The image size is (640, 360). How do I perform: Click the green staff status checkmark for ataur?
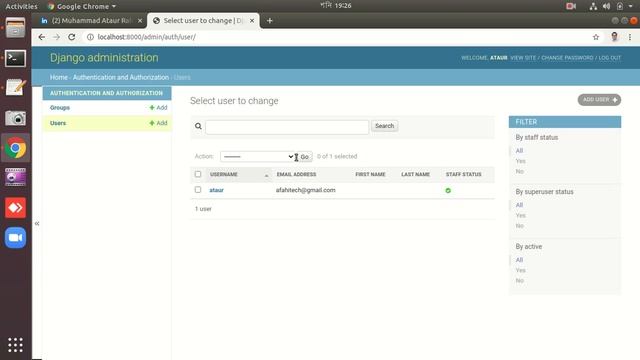click(x=448, y=190)
